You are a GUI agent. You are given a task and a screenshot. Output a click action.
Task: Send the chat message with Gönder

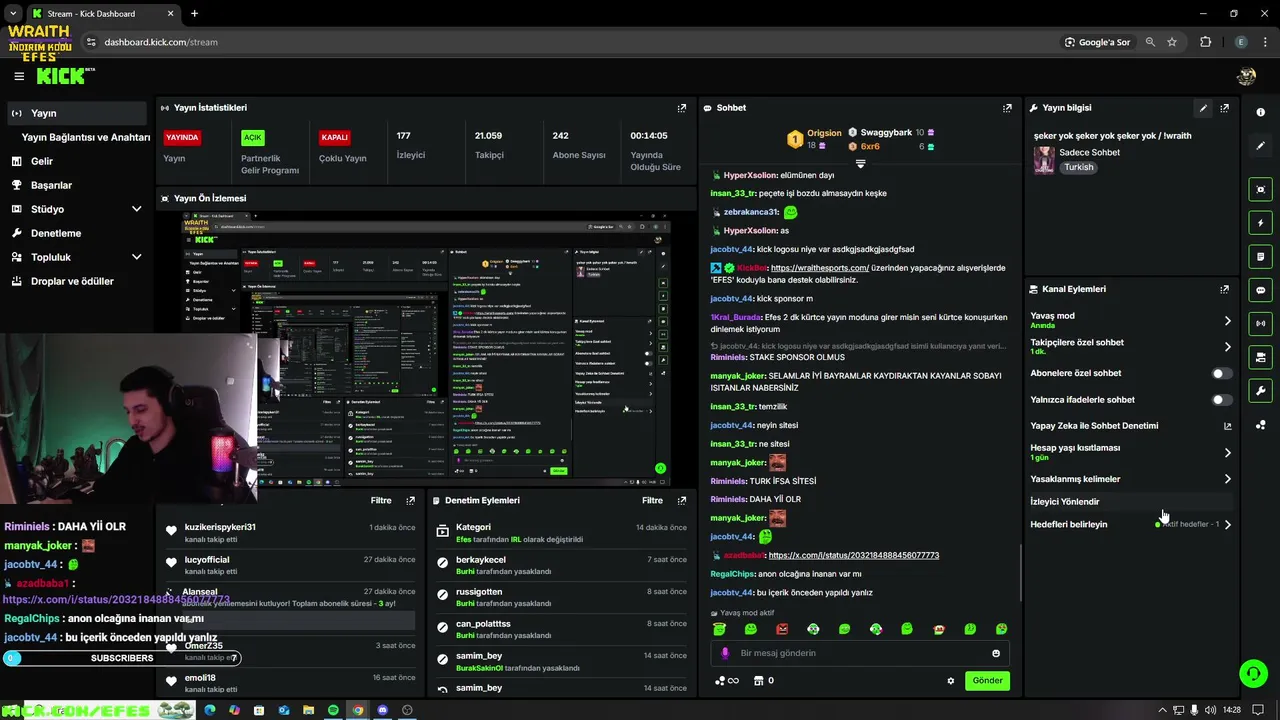click(x=987, y=681)
